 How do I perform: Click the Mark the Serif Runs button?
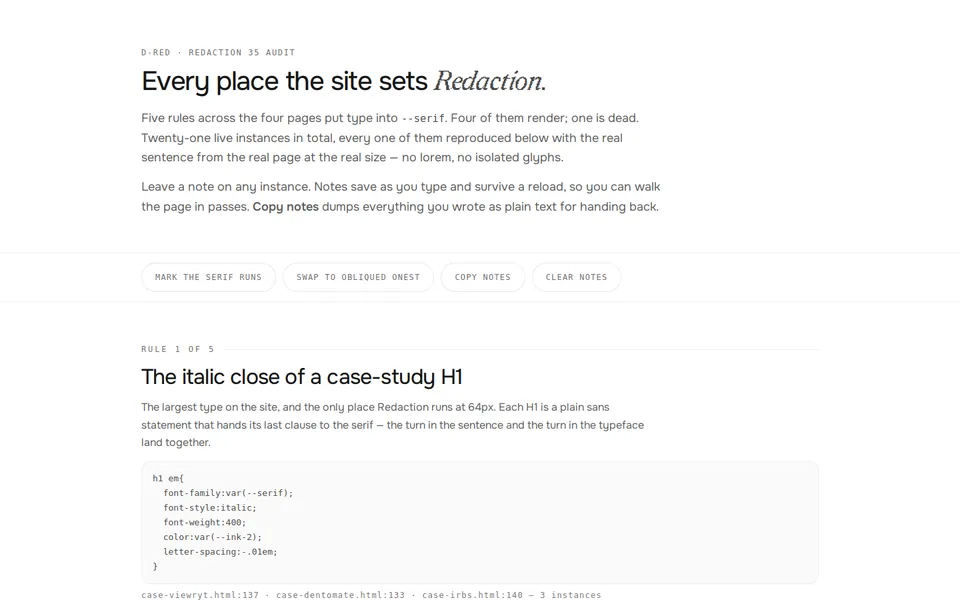pyautogui.click(x=208, y=277)
